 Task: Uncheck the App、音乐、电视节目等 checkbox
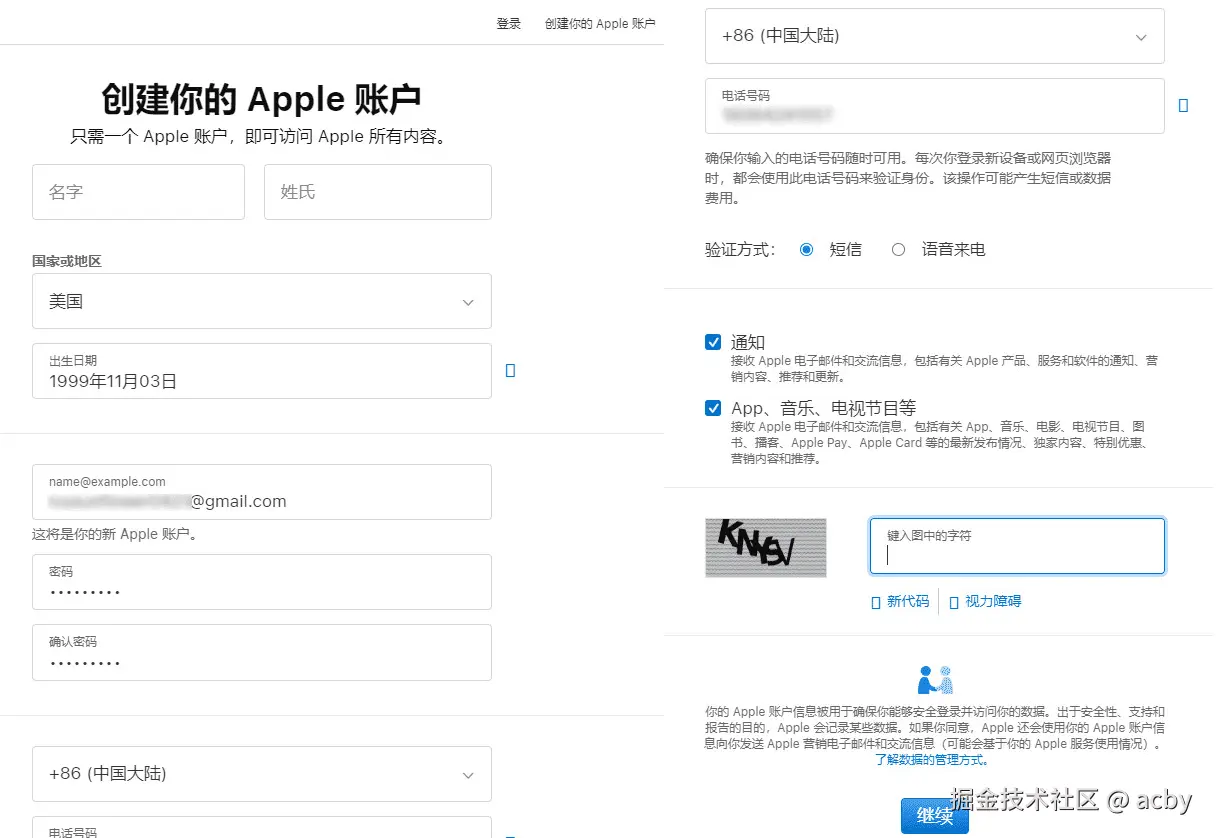712,407
